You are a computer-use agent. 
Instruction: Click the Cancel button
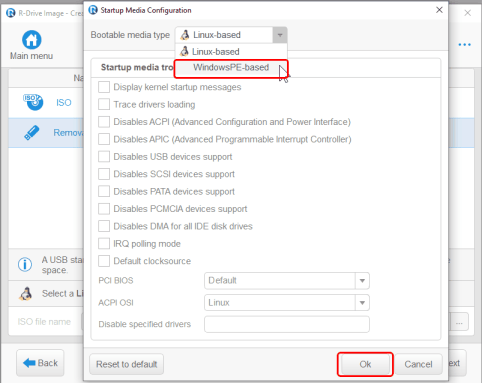coord(418,364)
